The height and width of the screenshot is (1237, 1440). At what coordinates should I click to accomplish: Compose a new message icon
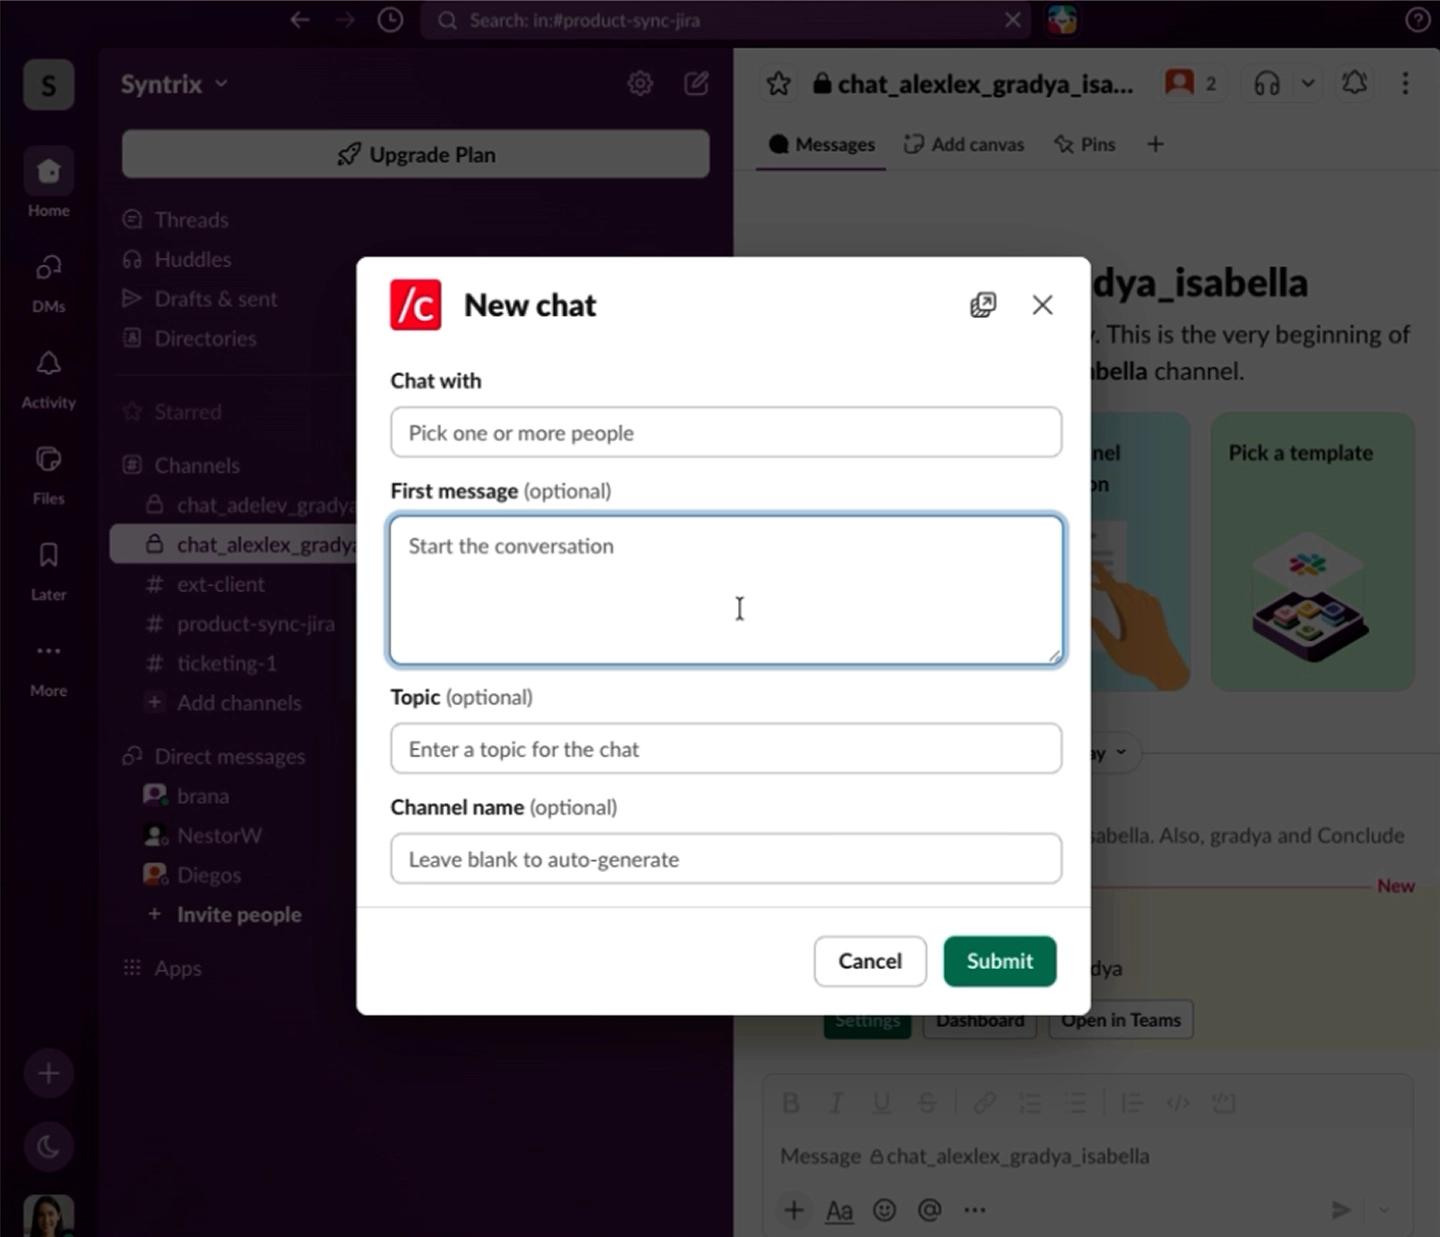[x=697, y=84]
